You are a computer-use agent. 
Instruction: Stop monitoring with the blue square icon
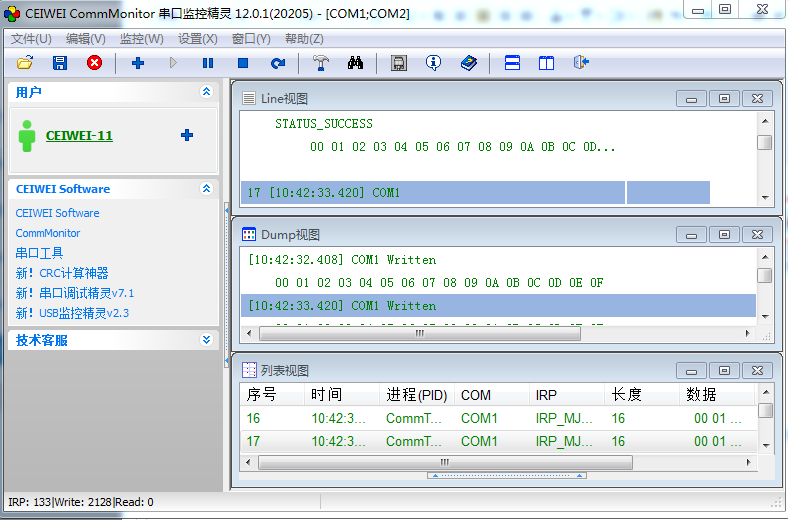pos(243,63)
